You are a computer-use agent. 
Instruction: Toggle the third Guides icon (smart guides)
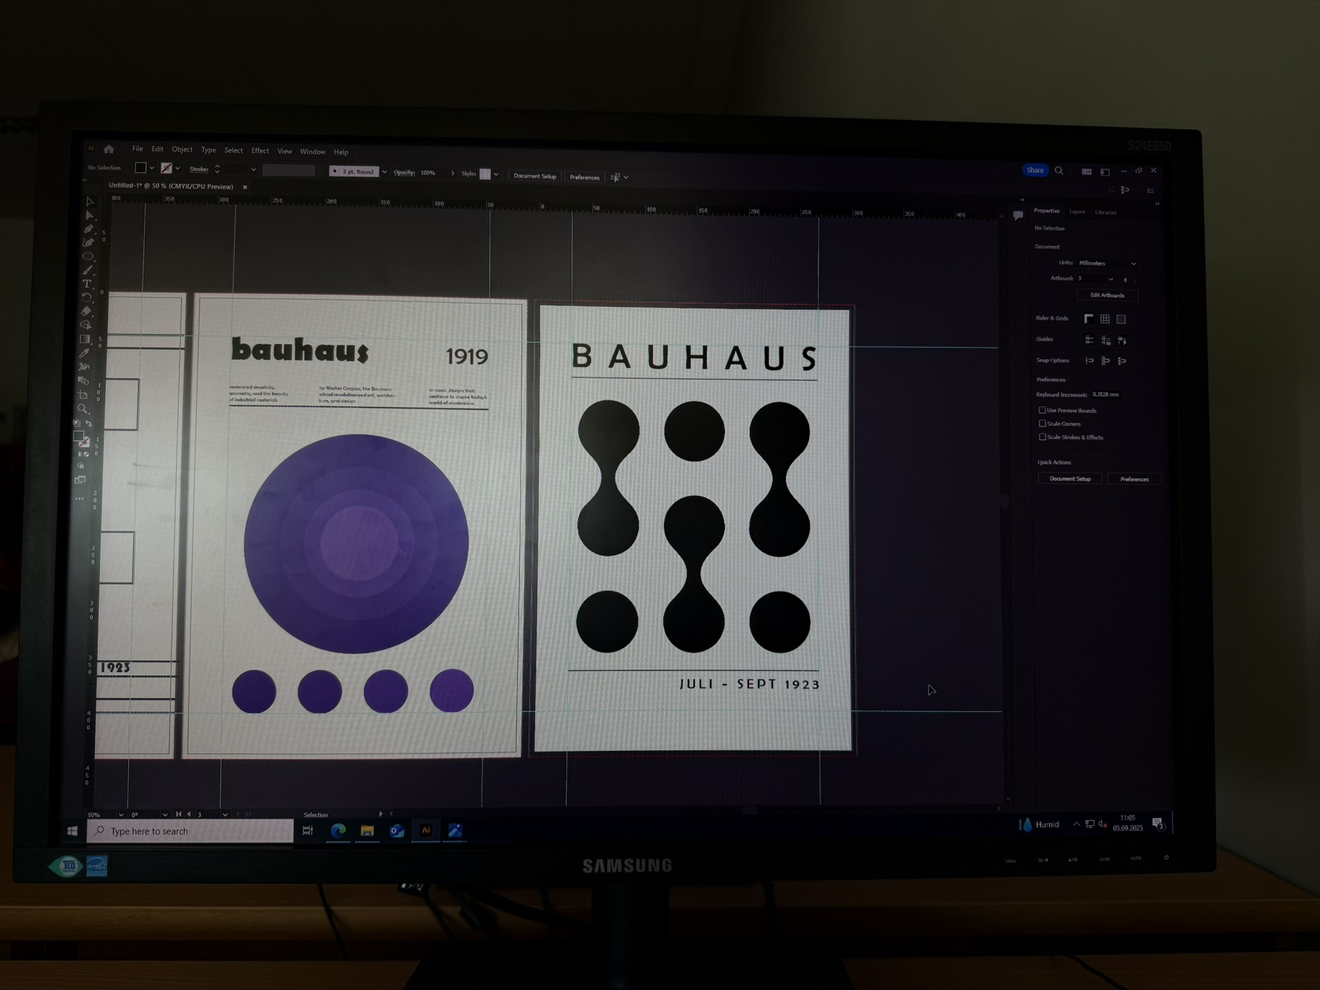[x=1122, y=340]
